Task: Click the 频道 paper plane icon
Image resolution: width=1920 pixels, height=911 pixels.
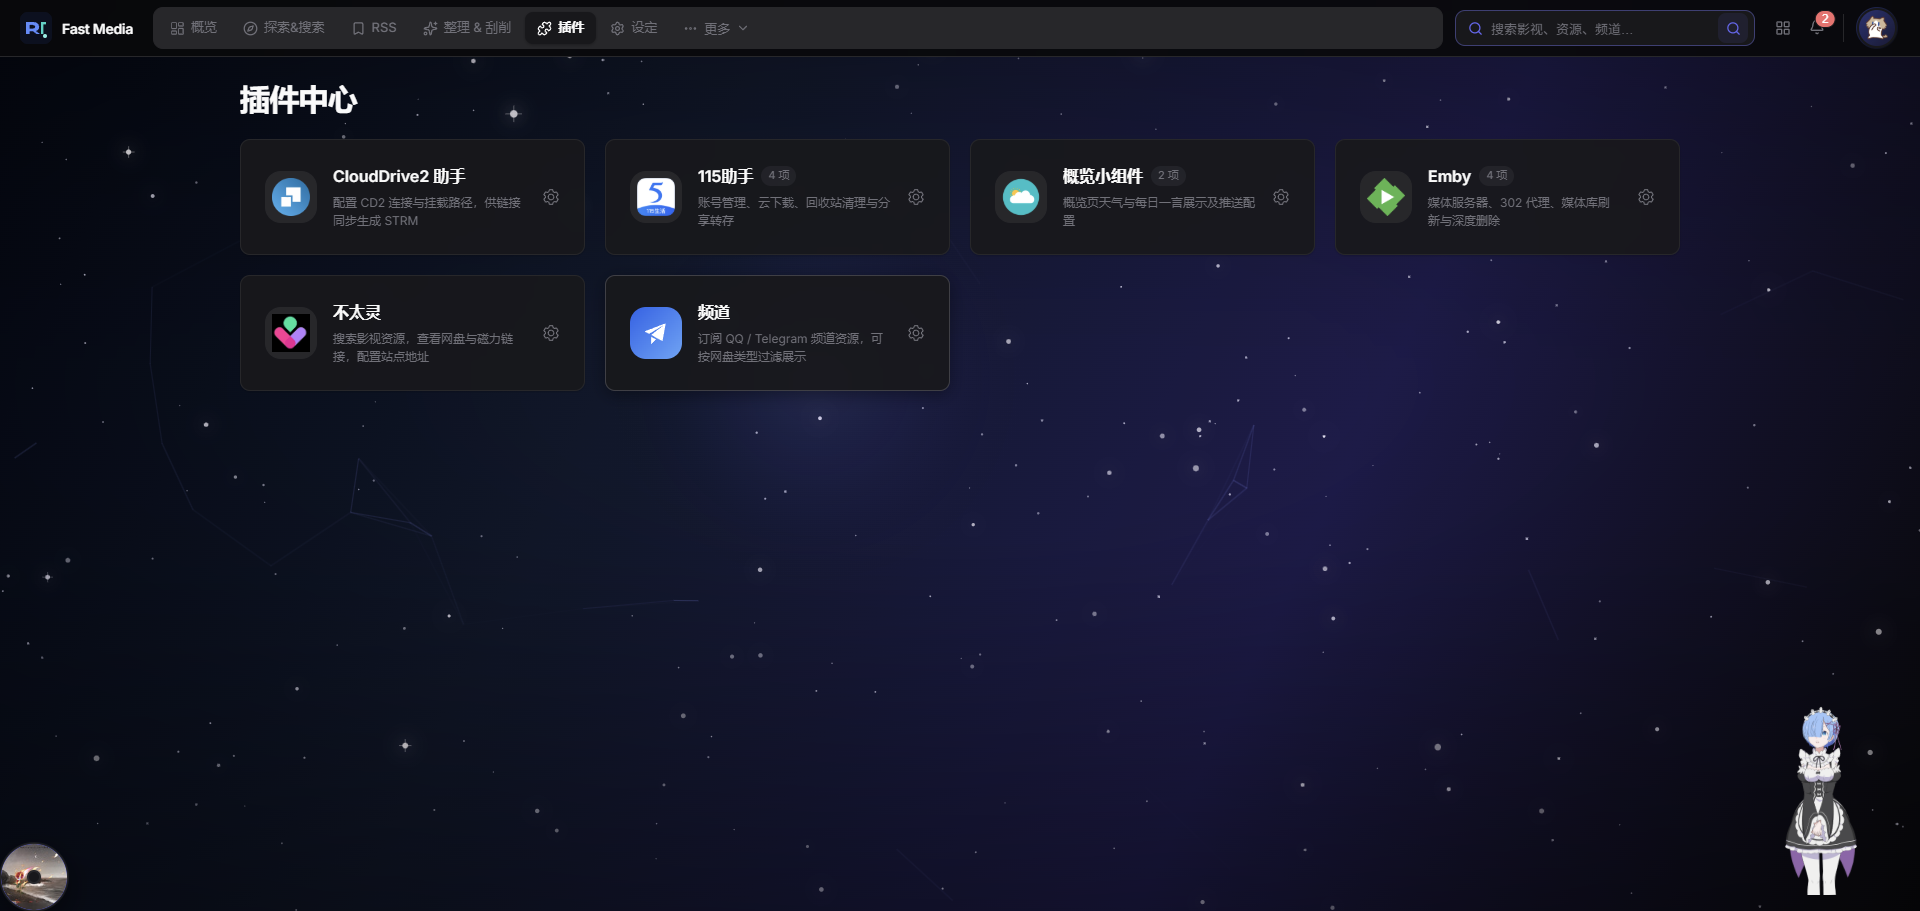Action: (656, 333)
